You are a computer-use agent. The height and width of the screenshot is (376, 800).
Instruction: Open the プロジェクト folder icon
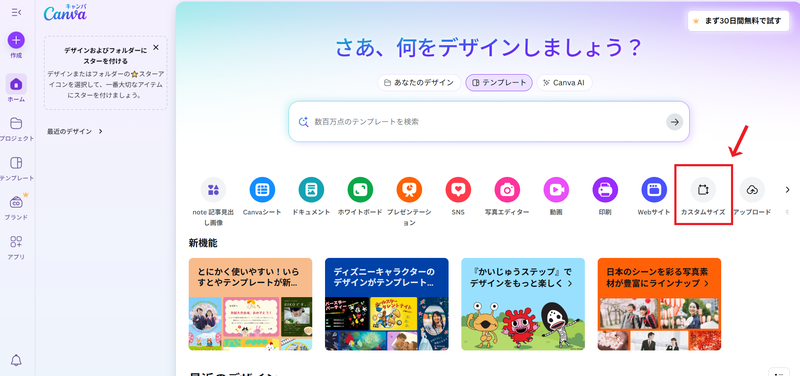tap(16, 123)
